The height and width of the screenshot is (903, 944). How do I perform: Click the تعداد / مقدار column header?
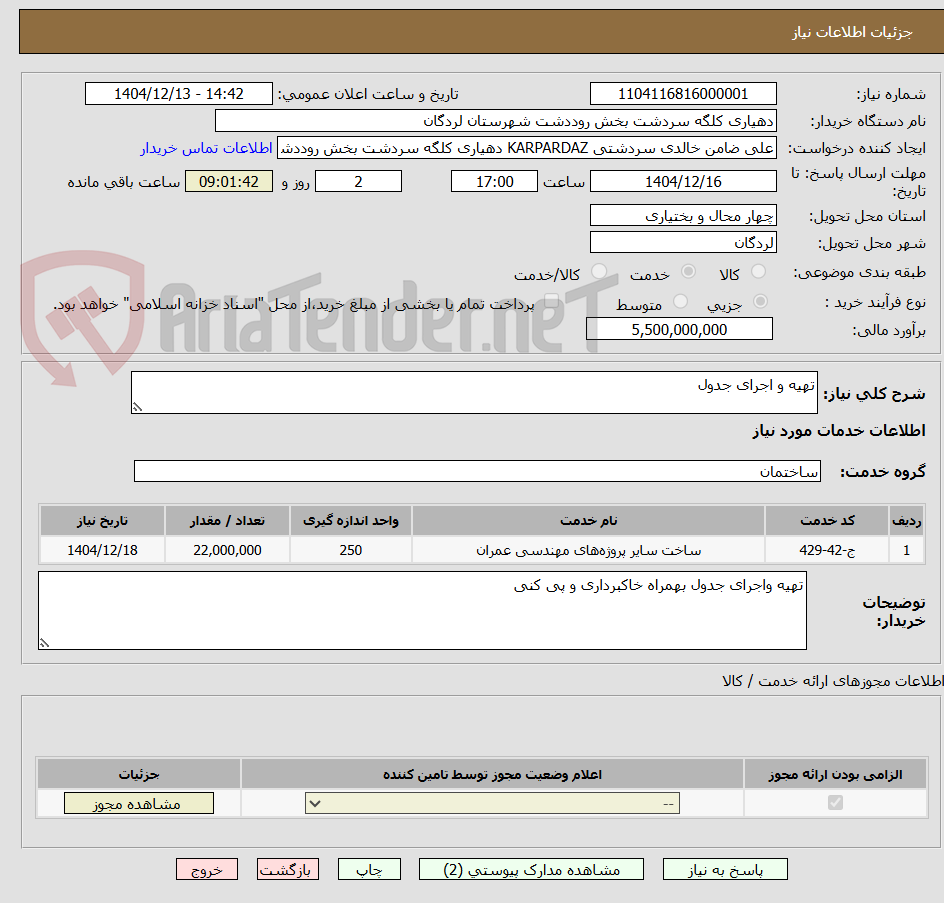[x=228, y=521]
